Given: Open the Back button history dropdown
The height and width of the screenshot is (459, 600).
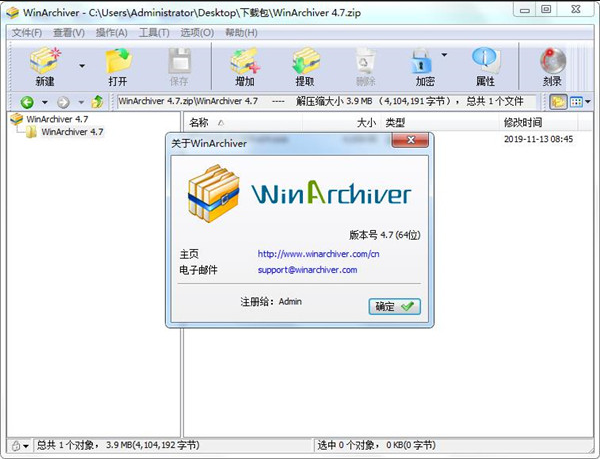Looking at the screenshot, I should [45, 102].
